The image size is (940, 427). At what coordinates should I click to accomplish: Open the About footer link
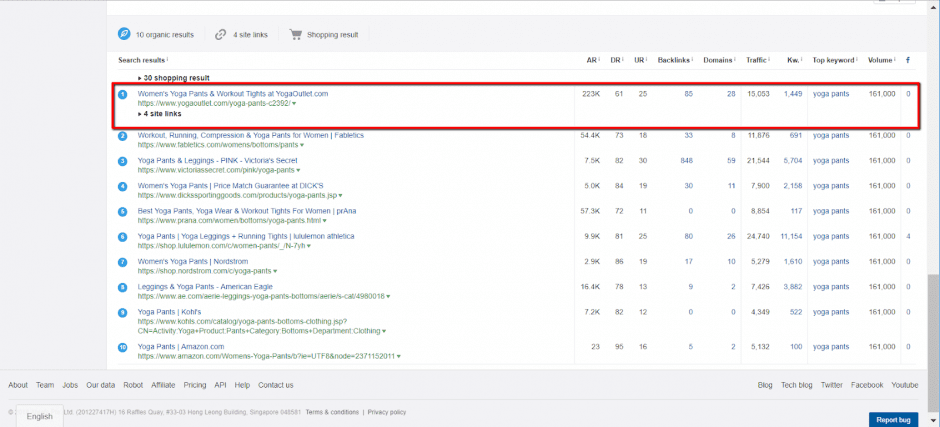(18, 385)
